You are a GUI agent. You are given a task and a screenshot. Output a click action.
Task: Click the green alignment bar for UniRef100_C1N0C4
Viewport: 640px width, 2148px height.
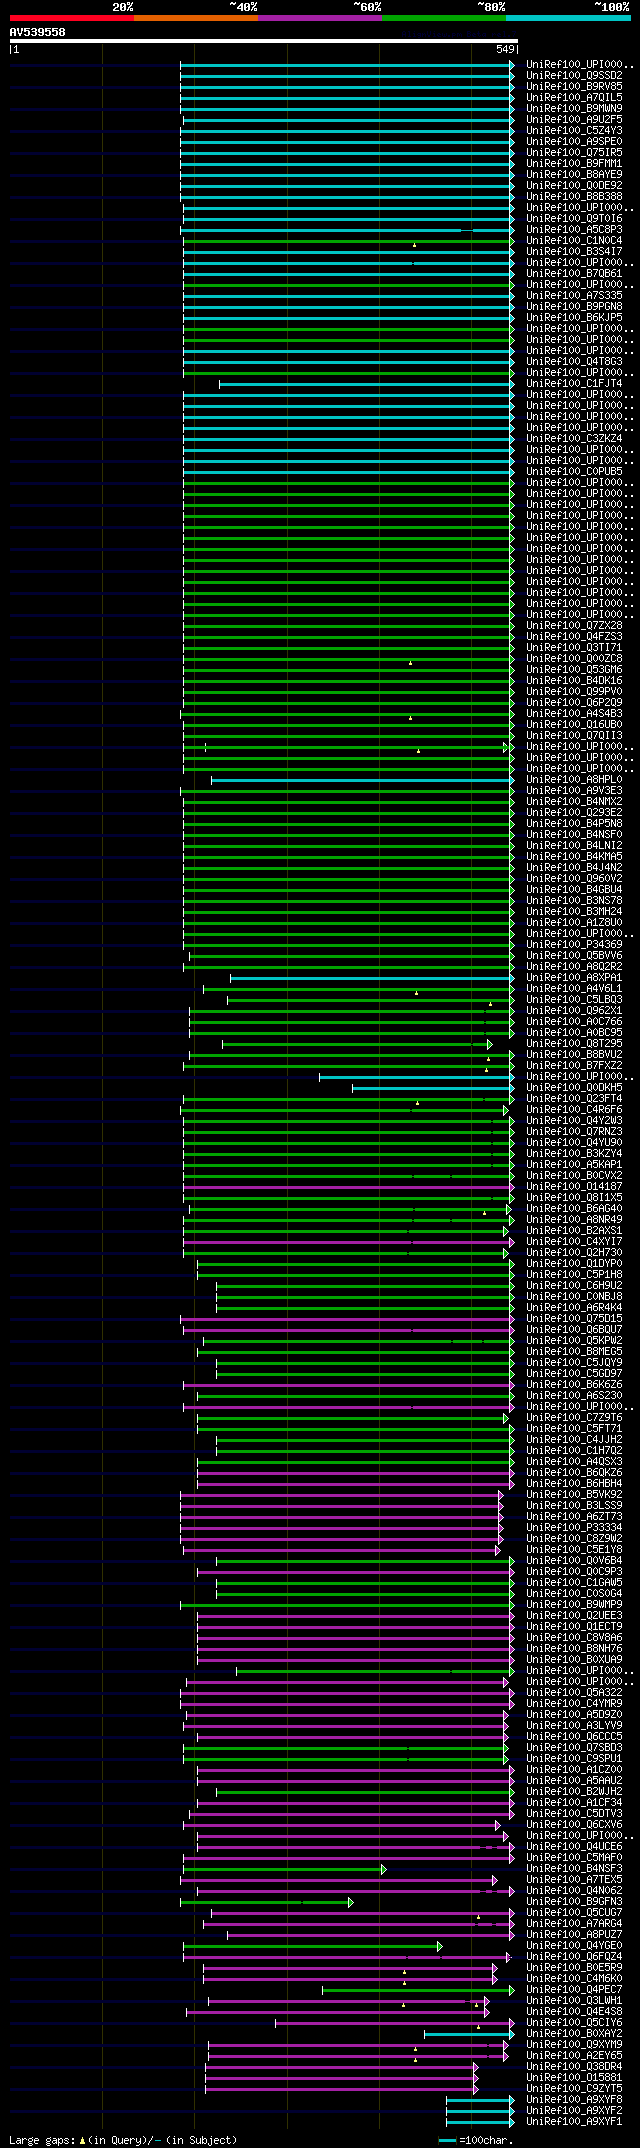coord(348,240)
